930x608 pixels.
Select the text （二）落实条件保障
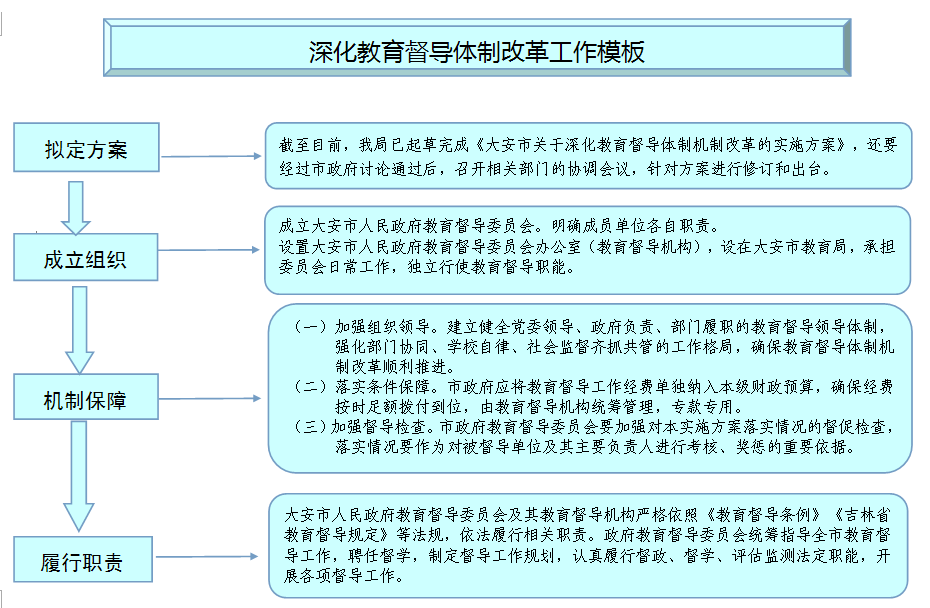coord(363,387)
